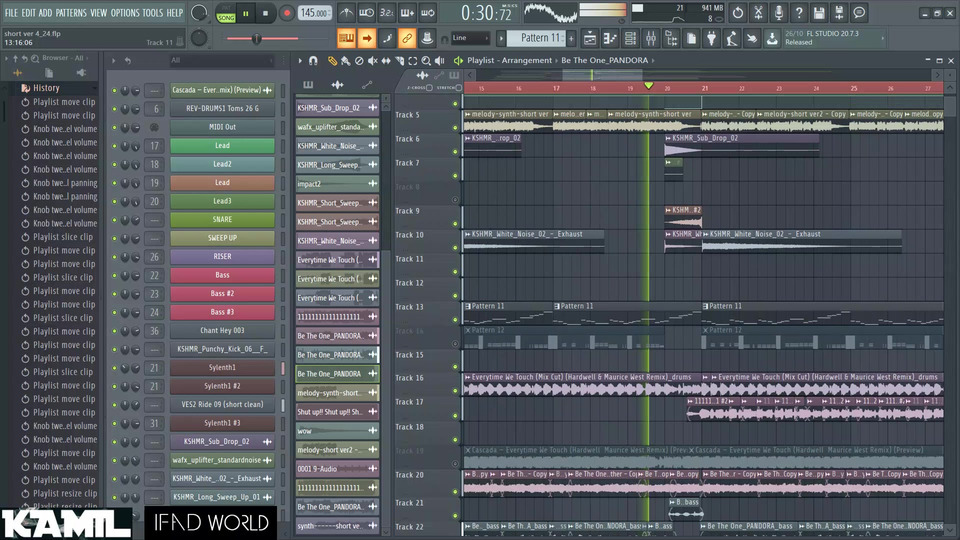This screenshot has width=960, height=540.
Task: Click the RISER channel button
Action: (222, 257)
